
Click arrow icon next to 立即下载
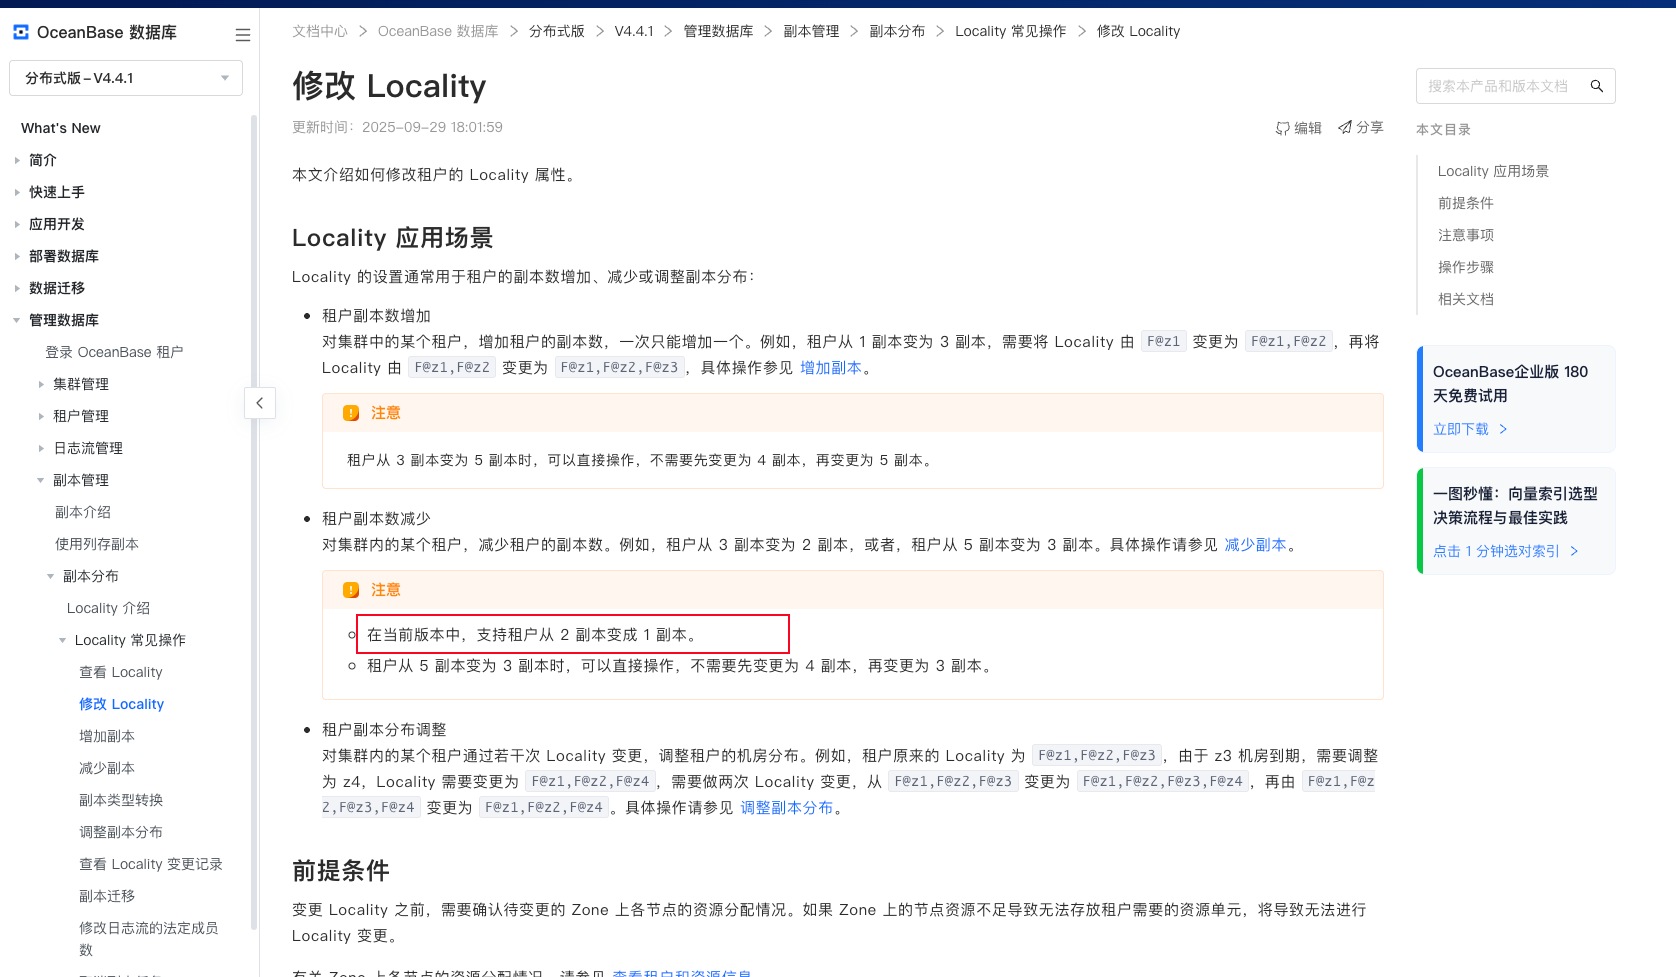[x=1503, y=429]
